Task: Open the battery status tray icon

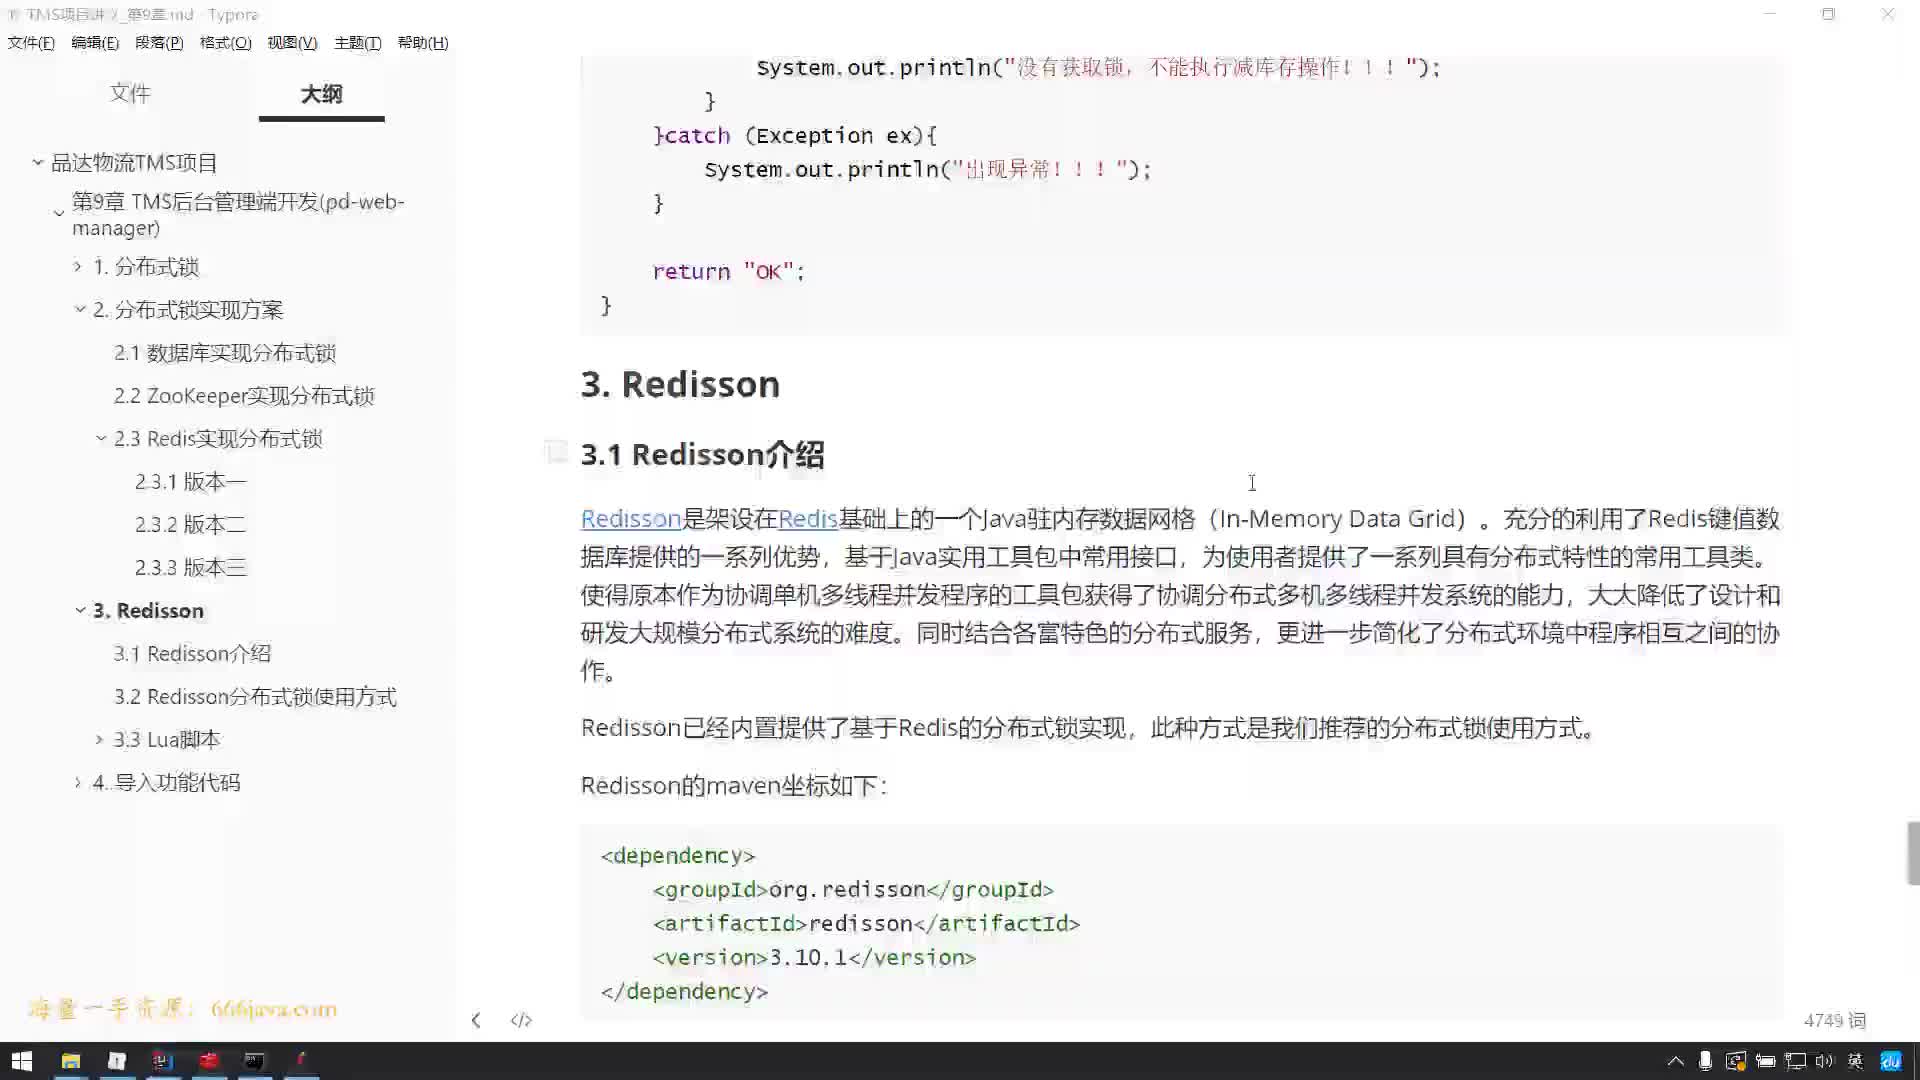Action: [x=1765, y=1061]
